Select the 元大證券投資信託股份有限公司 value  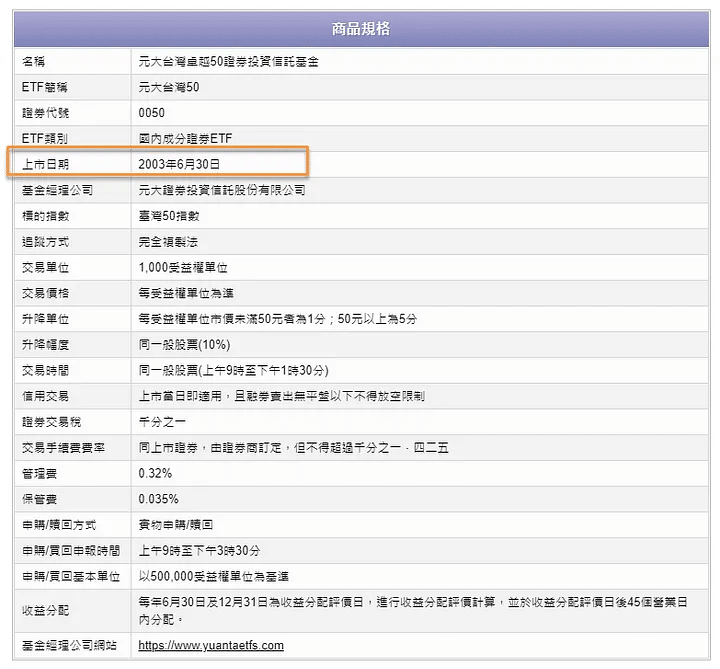click(222, 190)
